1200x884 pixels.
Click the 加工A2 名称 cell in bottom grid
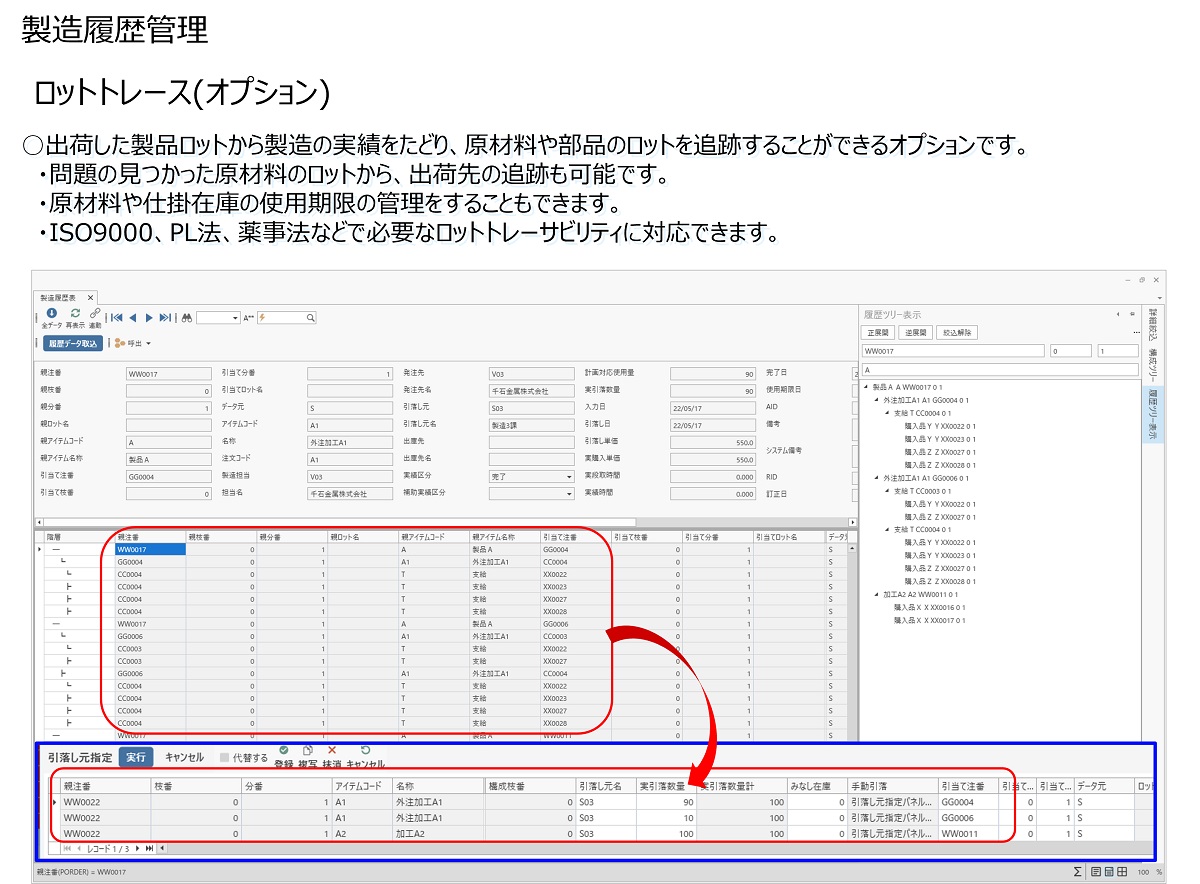[x=438, y=832]
